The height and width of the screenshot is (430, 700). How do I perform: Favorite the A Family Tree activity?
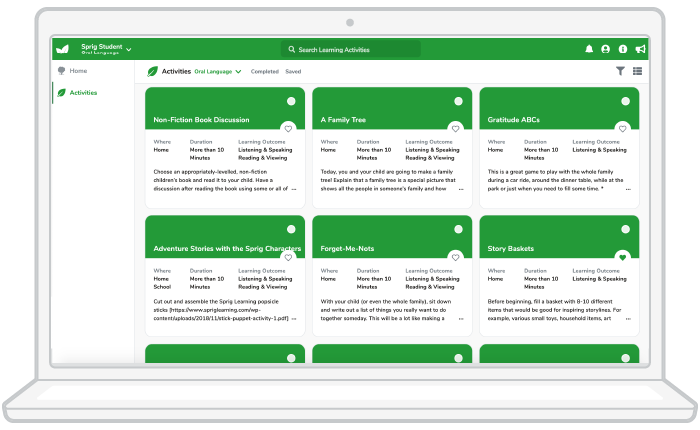pos(455,129)
